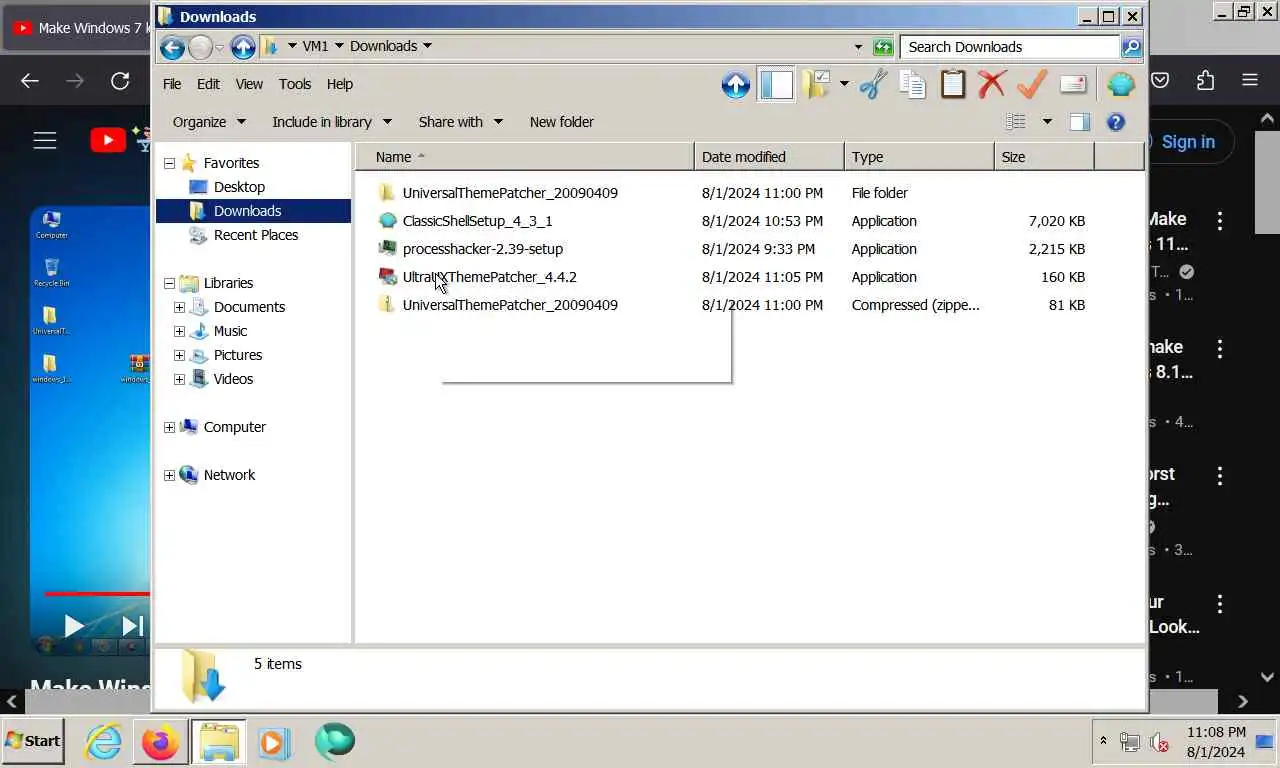Click the Properties checkmark toolbar icon
The width and height of the screenshot is (1280, 768).
[x=1032, y=85]
